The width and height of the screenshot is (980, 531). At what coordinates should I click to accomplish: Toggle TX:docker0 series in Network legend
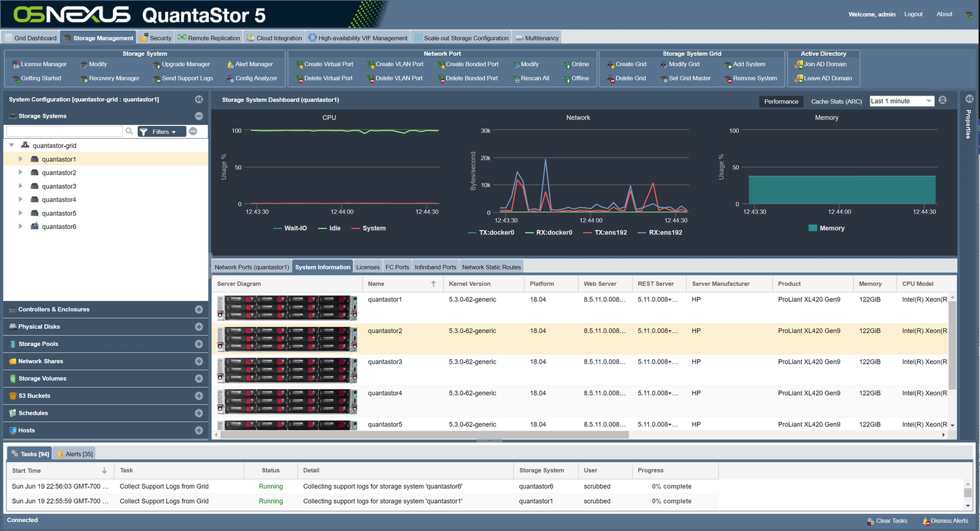(x=491, y=232)
